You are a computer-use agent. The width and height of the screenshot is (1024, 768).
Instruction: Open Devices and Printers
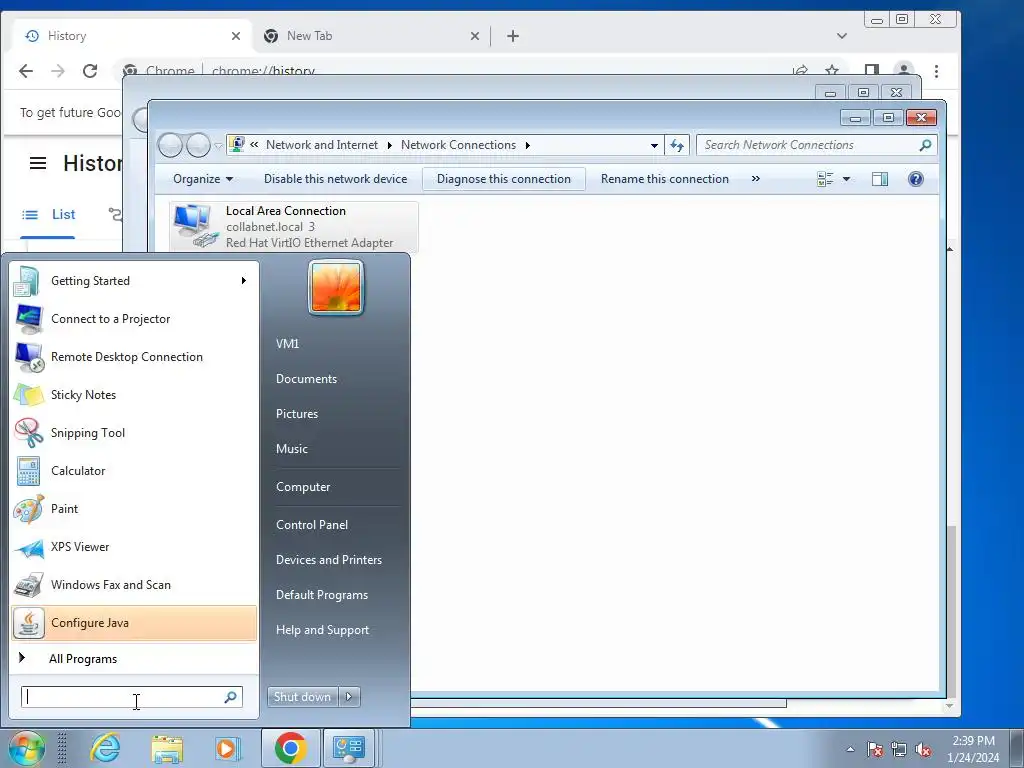[x=328, y=560]
